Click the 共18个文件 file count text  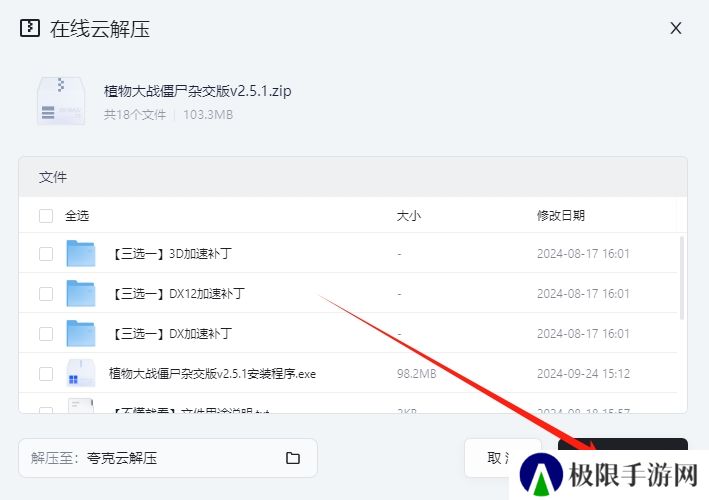tap(135, 115)
